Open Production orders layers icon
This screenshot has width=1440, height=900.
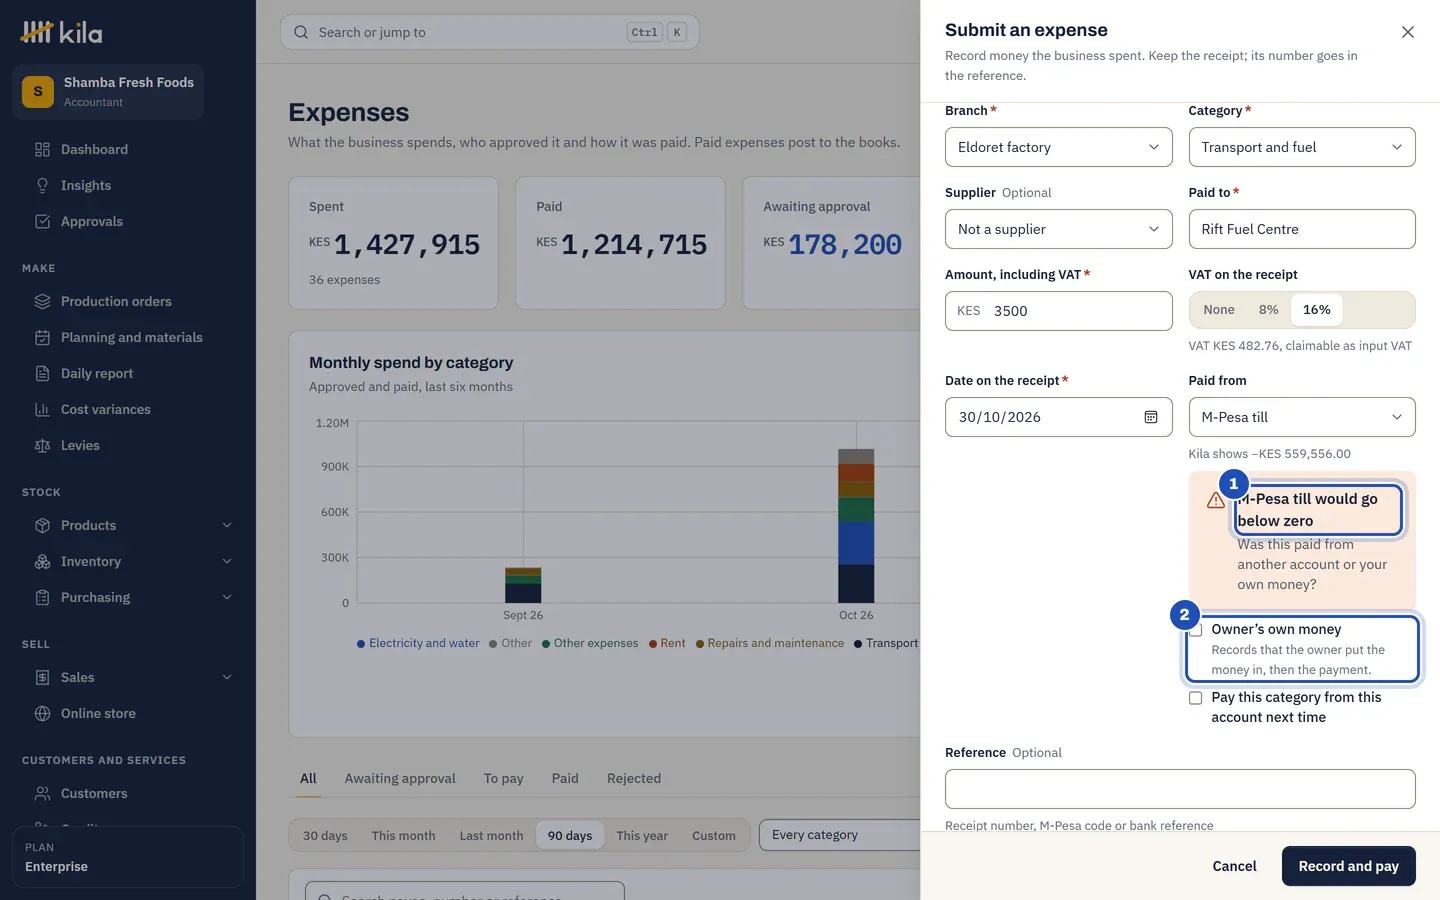42,302
